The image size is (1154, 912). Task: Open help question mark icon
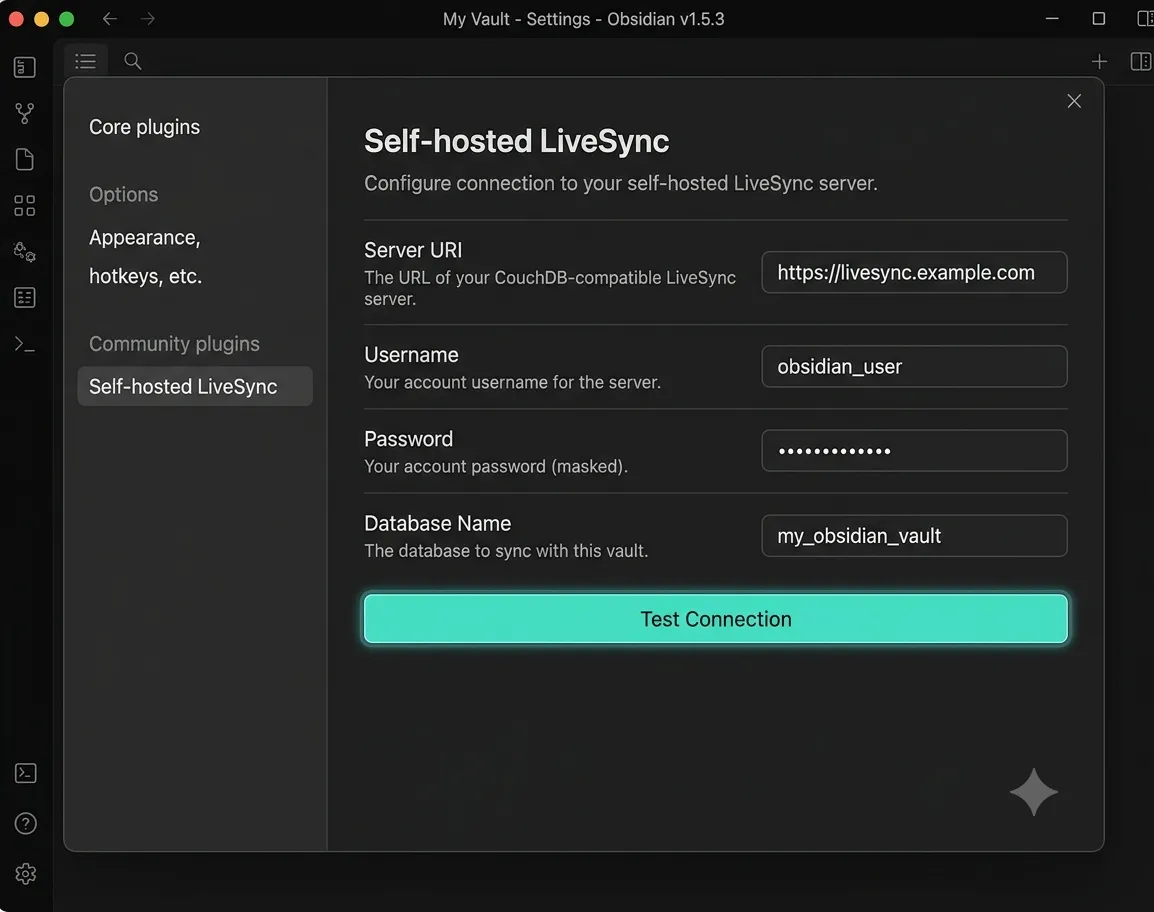coord(26,824)
